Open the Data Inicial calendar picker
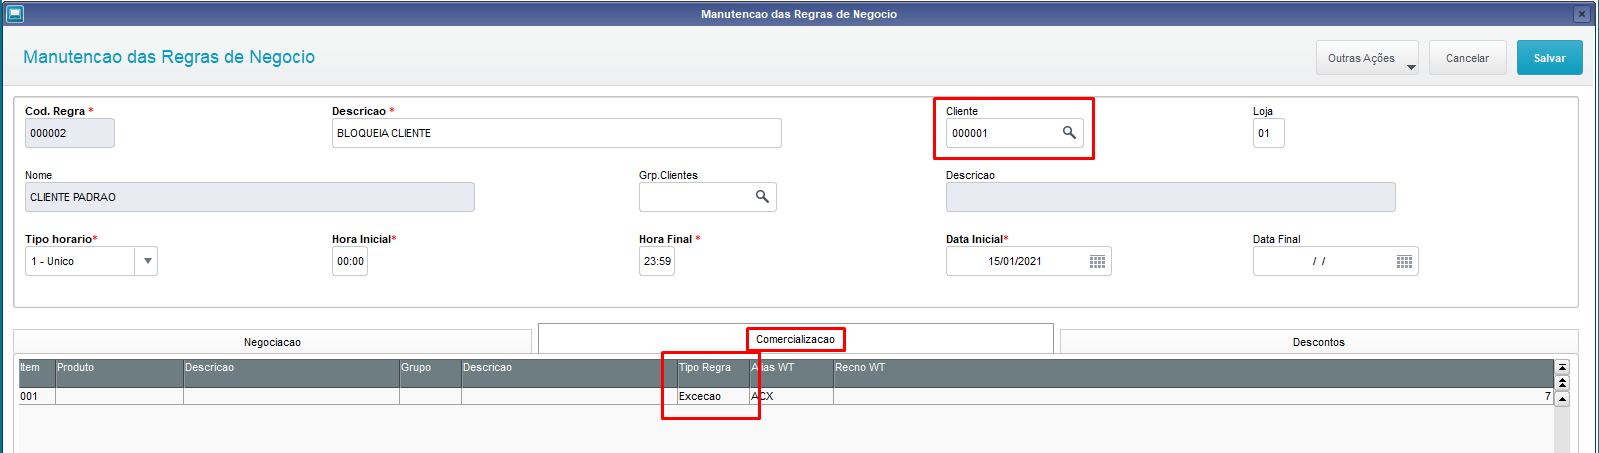This screenshot has height=453, width=1599. 1097,262
